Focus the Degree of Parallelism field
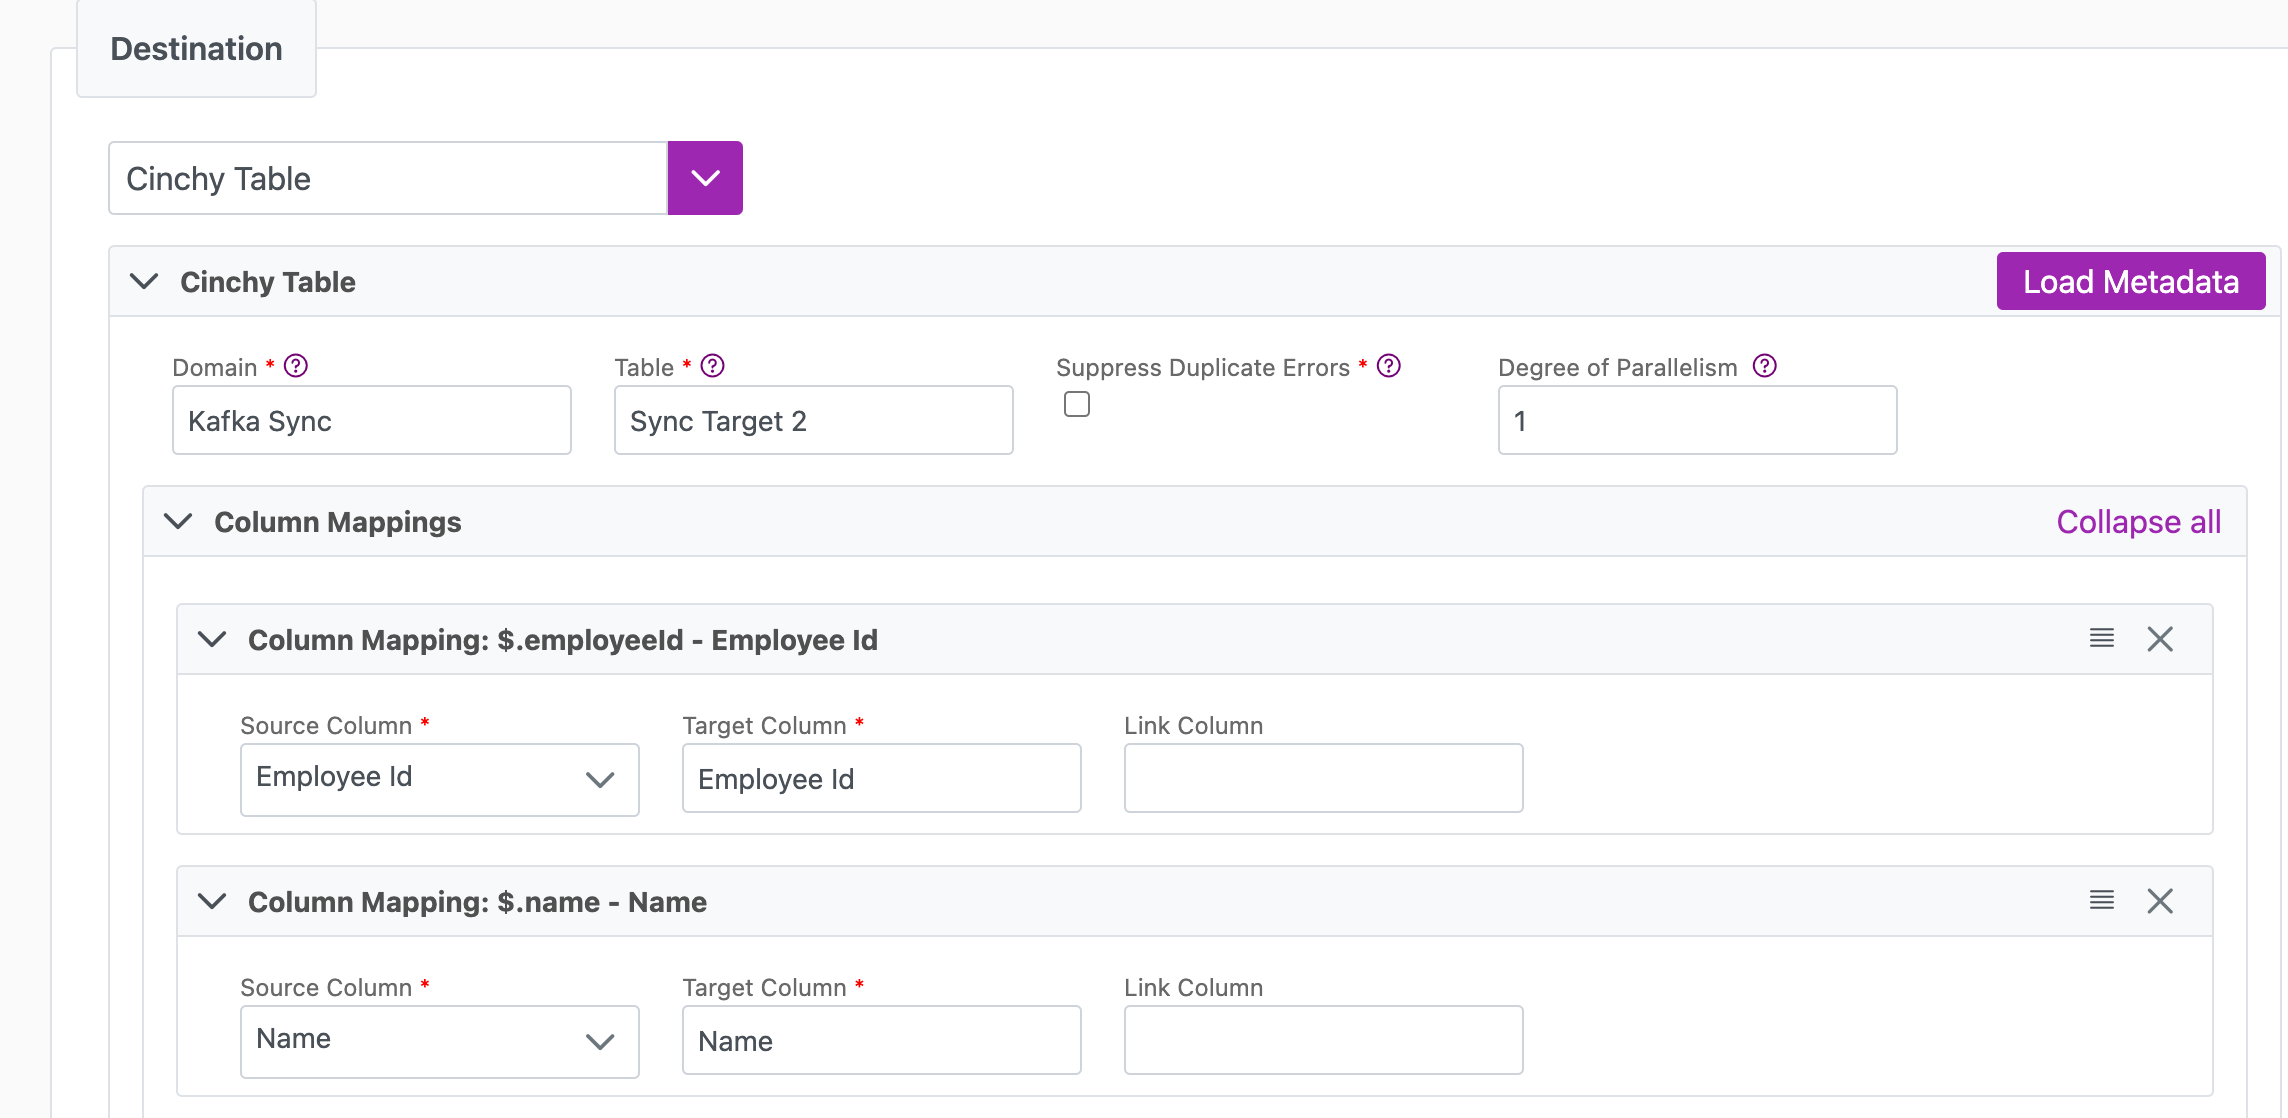Image resolution: width=2288 pixels, height=1118 pixels. 1698,420
